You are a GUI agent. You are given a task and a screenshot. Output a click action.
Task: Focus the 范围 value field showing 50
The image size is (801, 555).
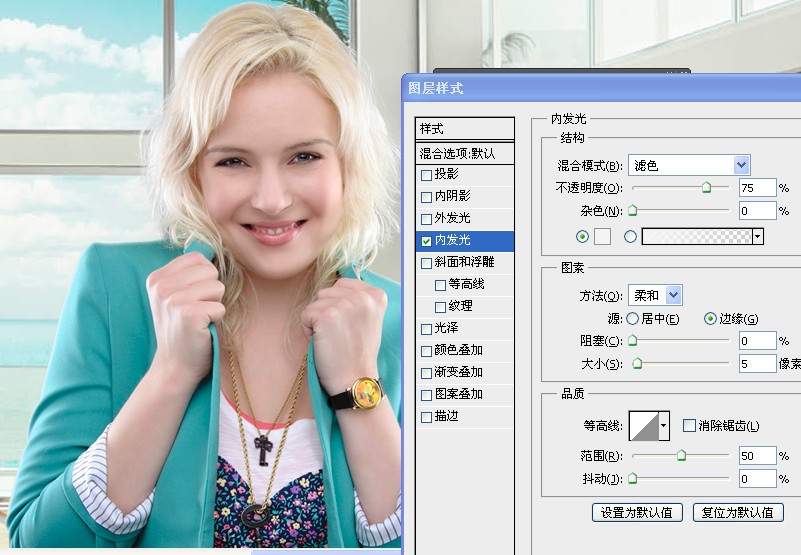(x=758, y=455)
